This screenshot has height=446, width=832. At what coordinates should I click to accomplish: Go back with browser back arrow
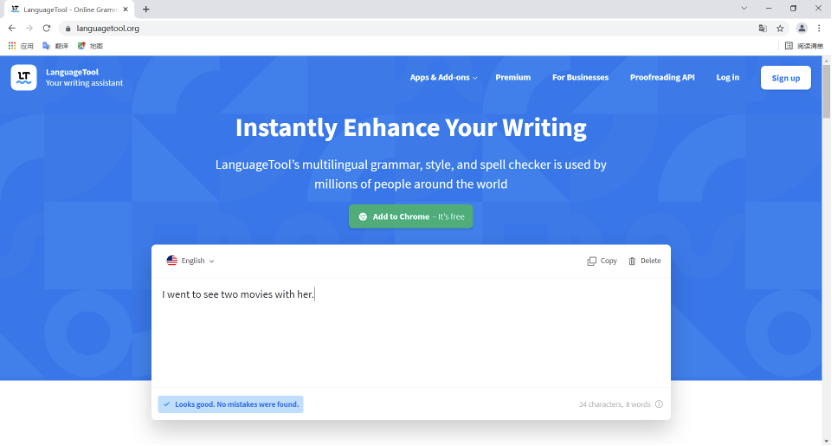(x=12, y=28)
